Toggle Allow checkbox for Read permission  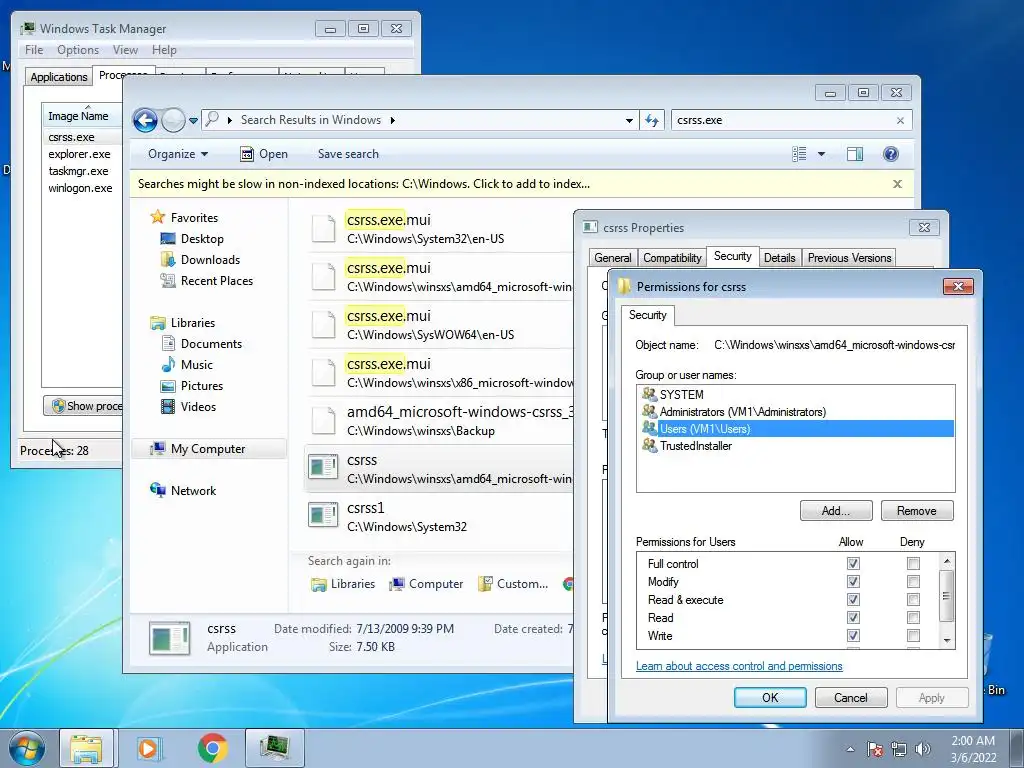pos(853,618)
